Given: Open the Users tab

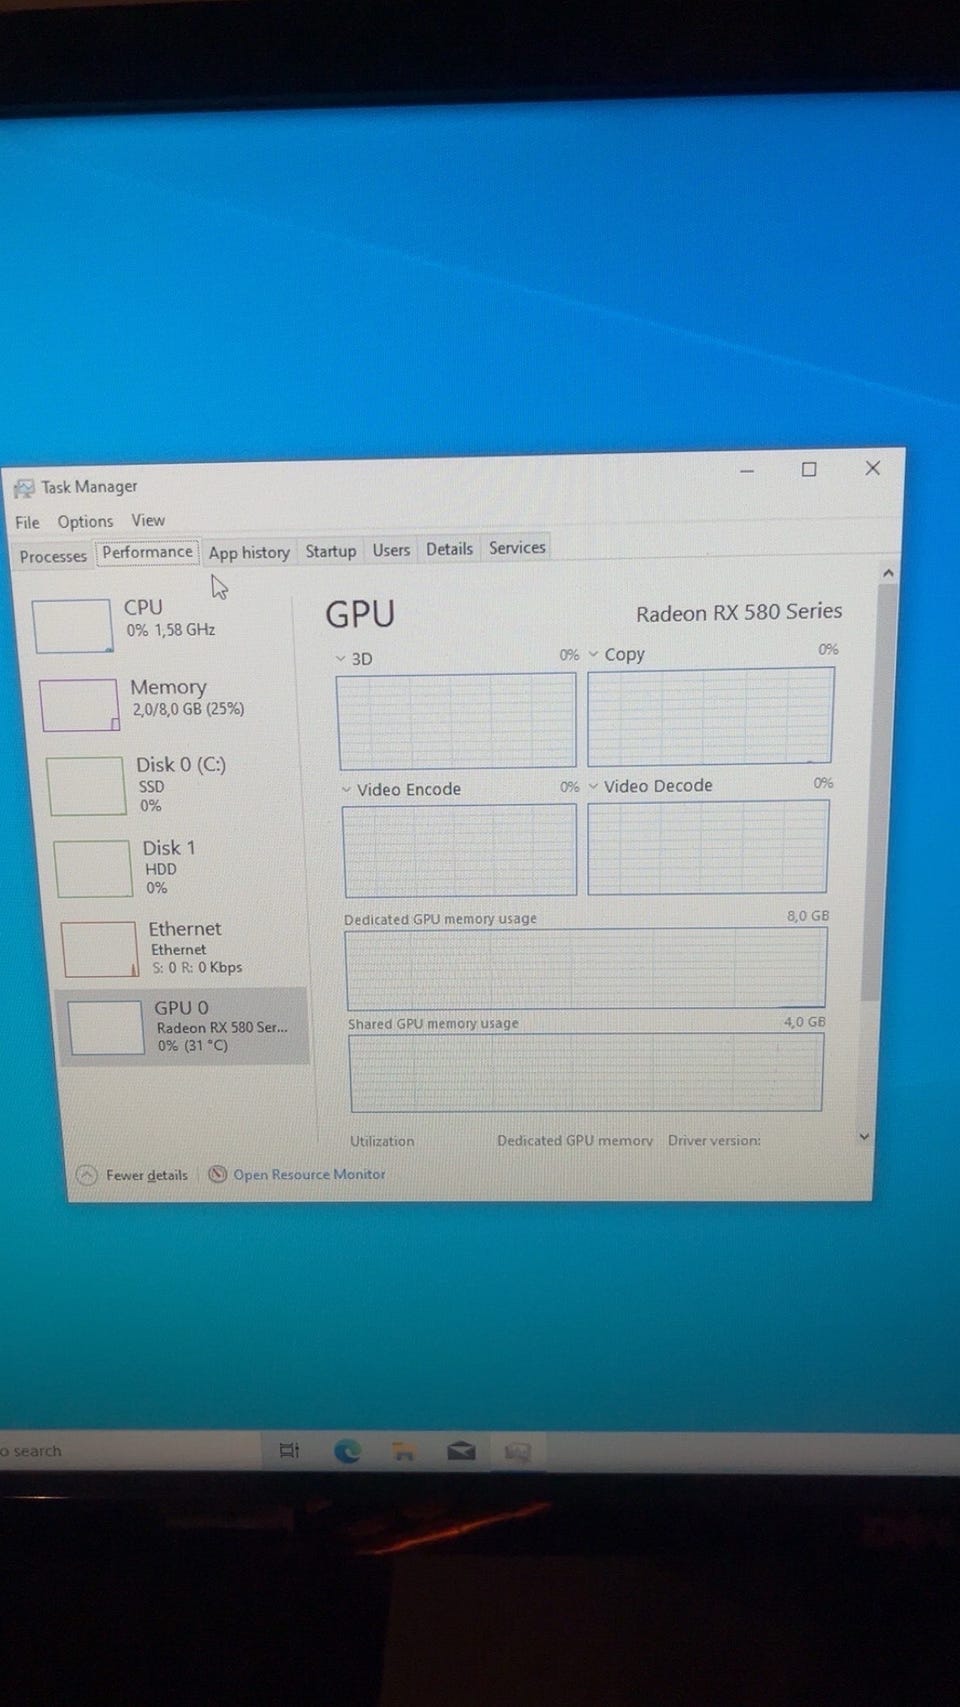Looking at the screenshot, I should [391, 550].
